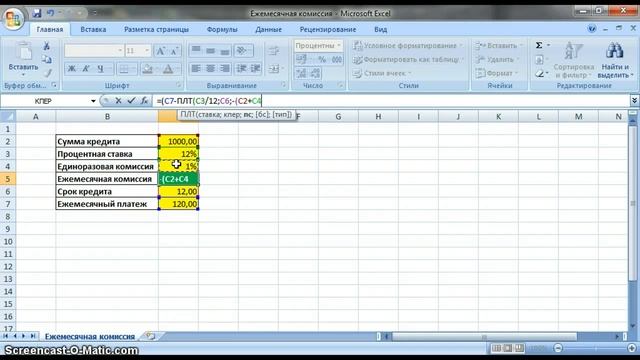Save the workbook from quick access toolbar

click(37, 13)
